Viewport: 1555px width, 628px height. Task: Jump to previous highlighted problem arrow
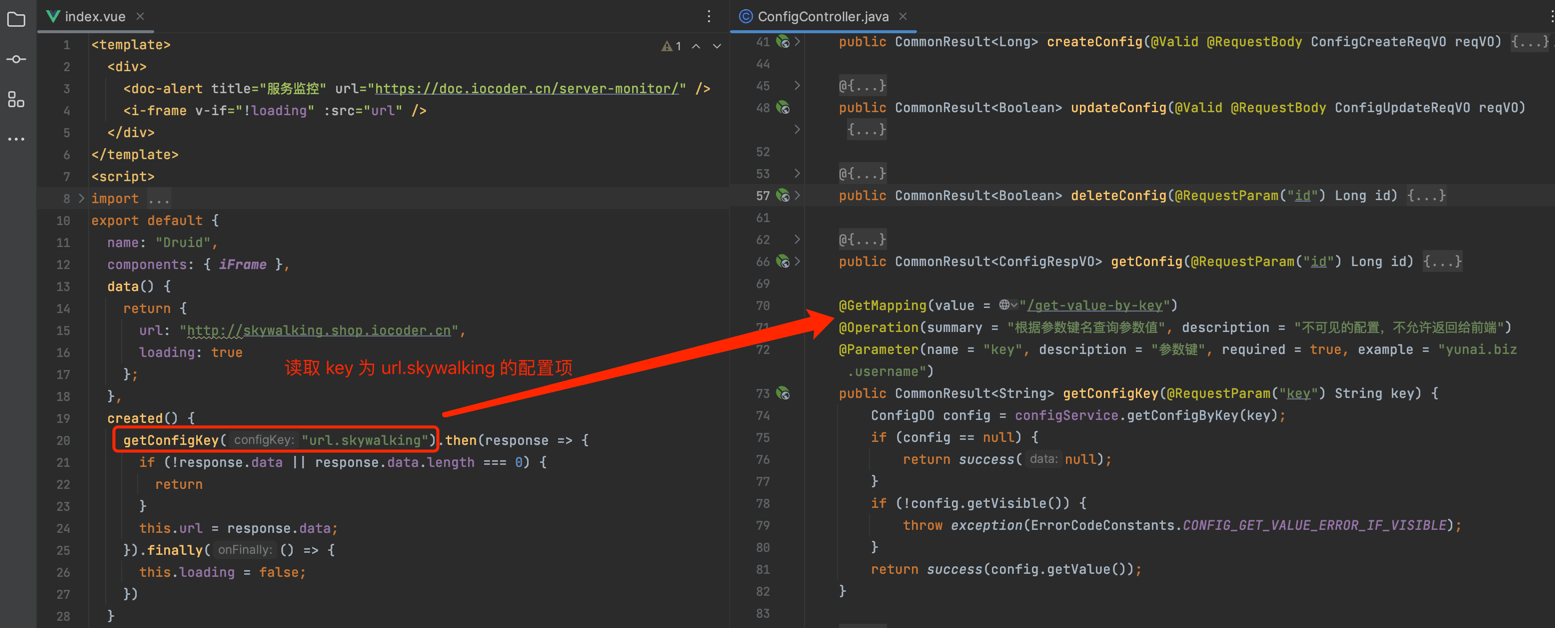[x=696, y=46]
